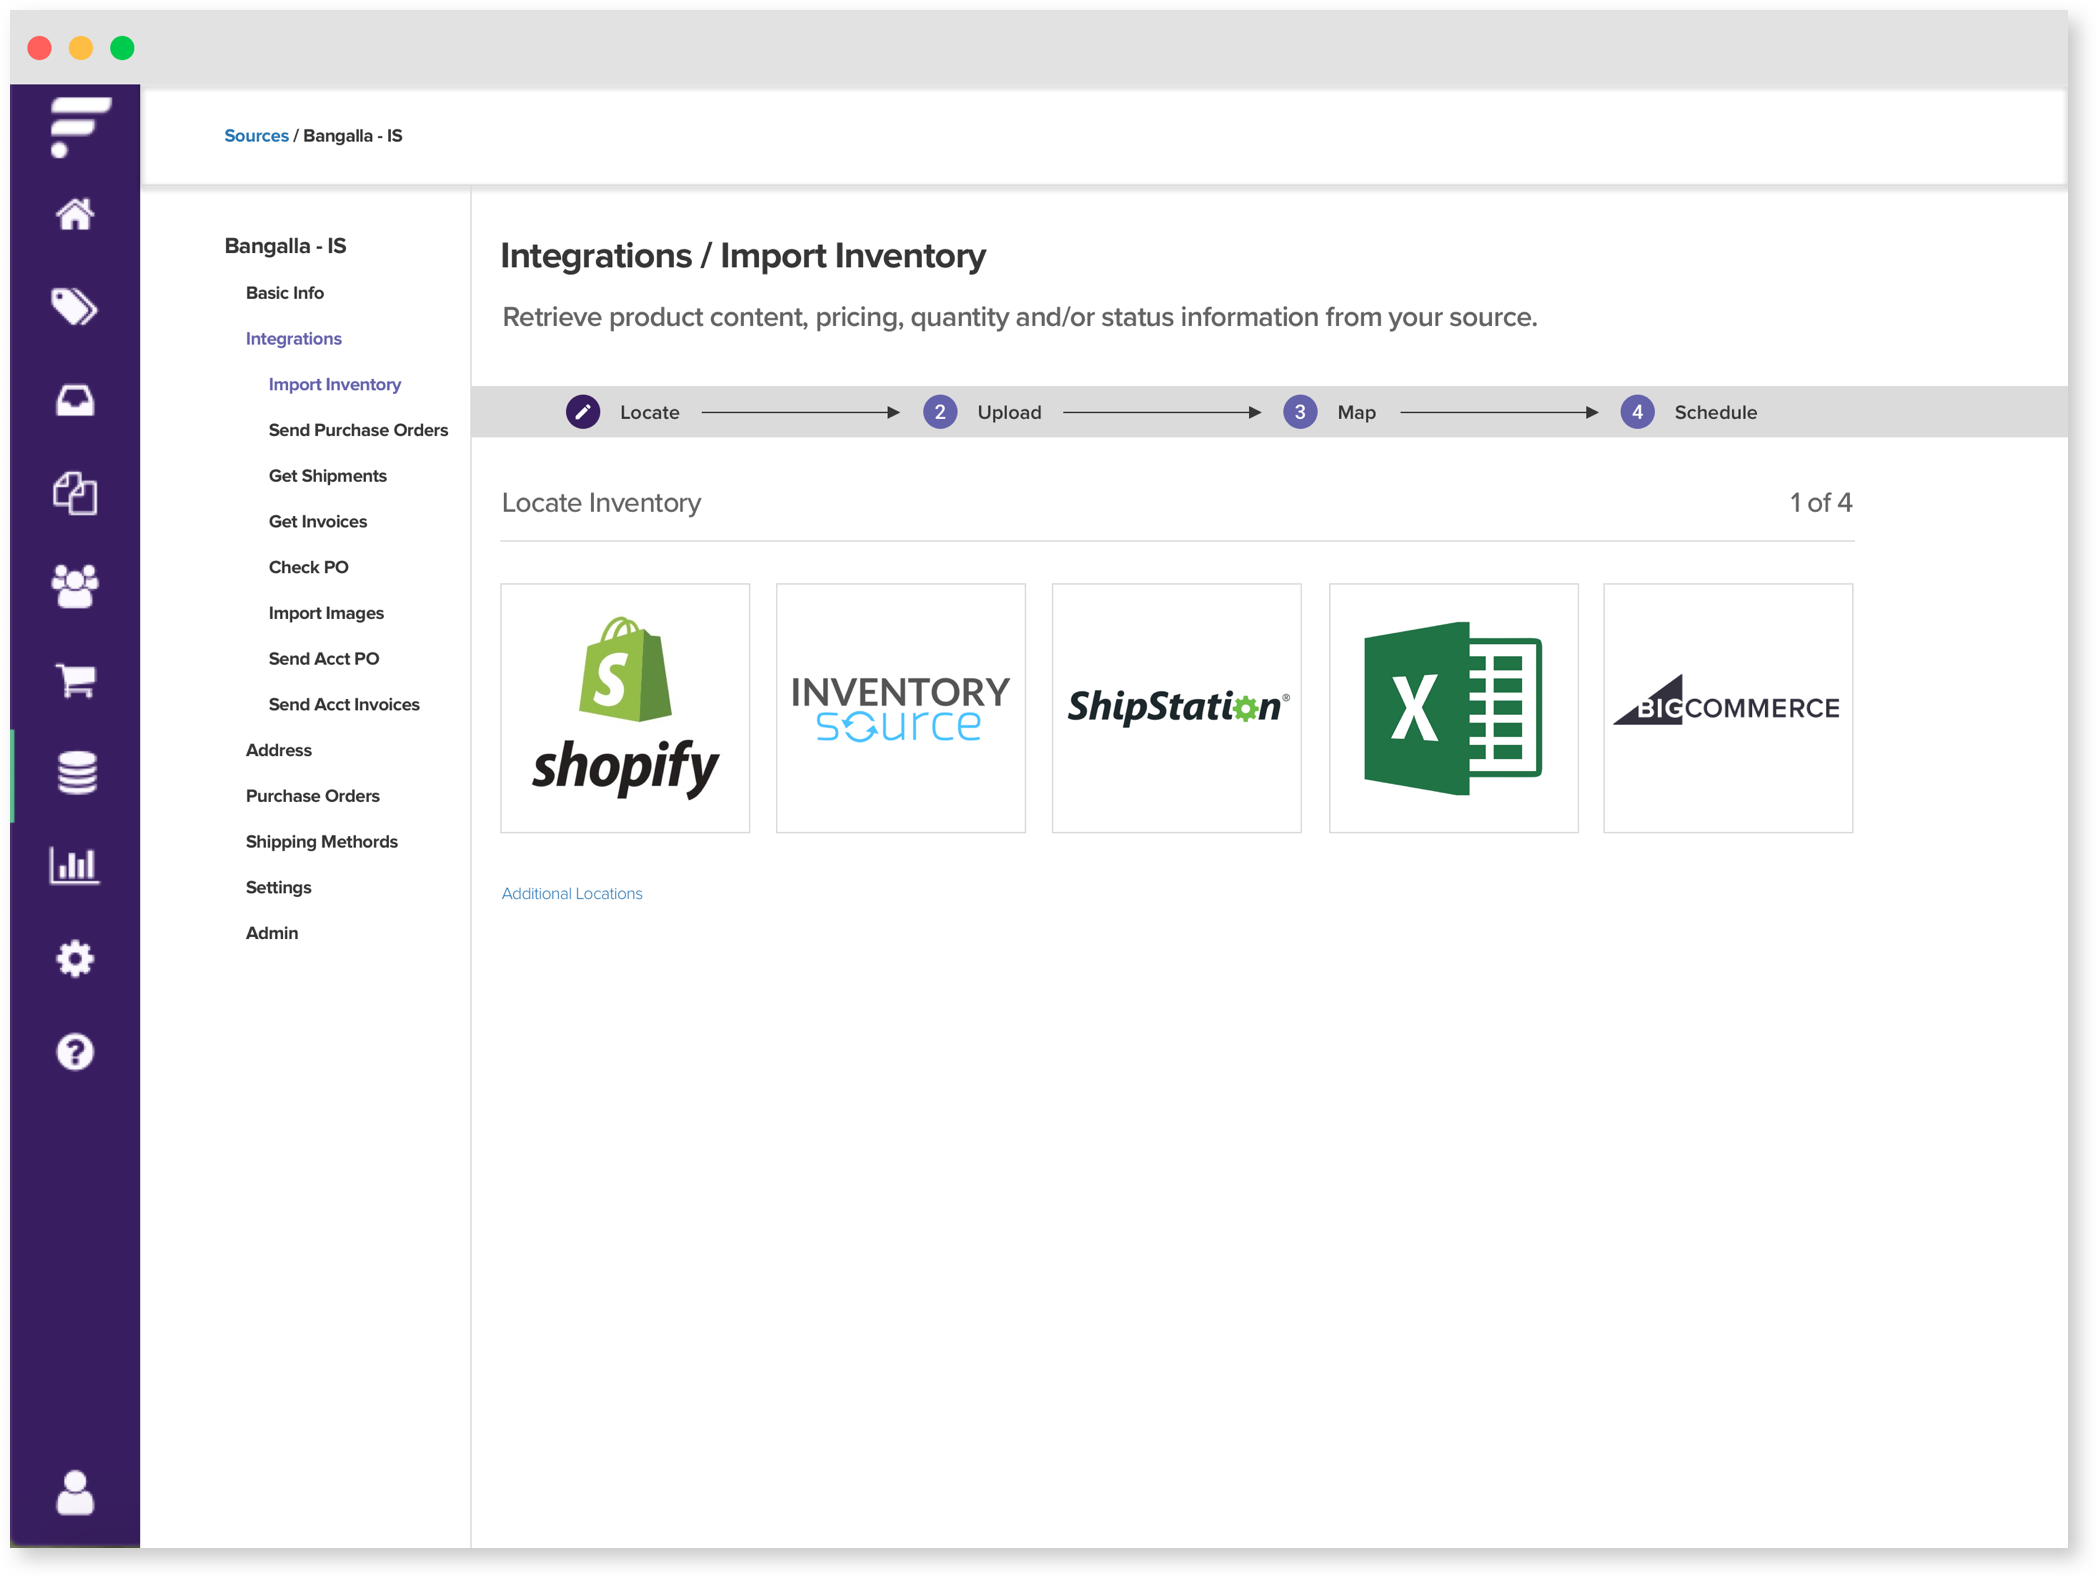Click the Additional Locations link

click(x=572, y=894)
